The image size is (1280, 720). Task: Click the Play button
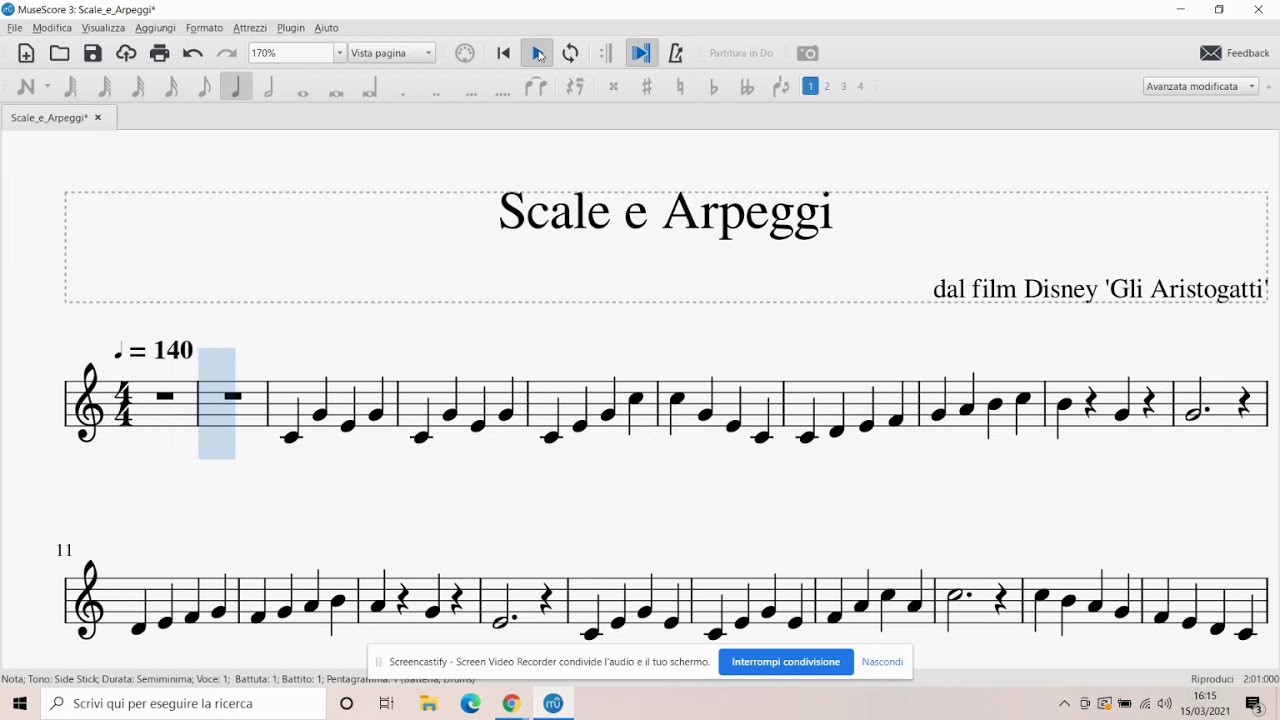(x=537, y=53)
